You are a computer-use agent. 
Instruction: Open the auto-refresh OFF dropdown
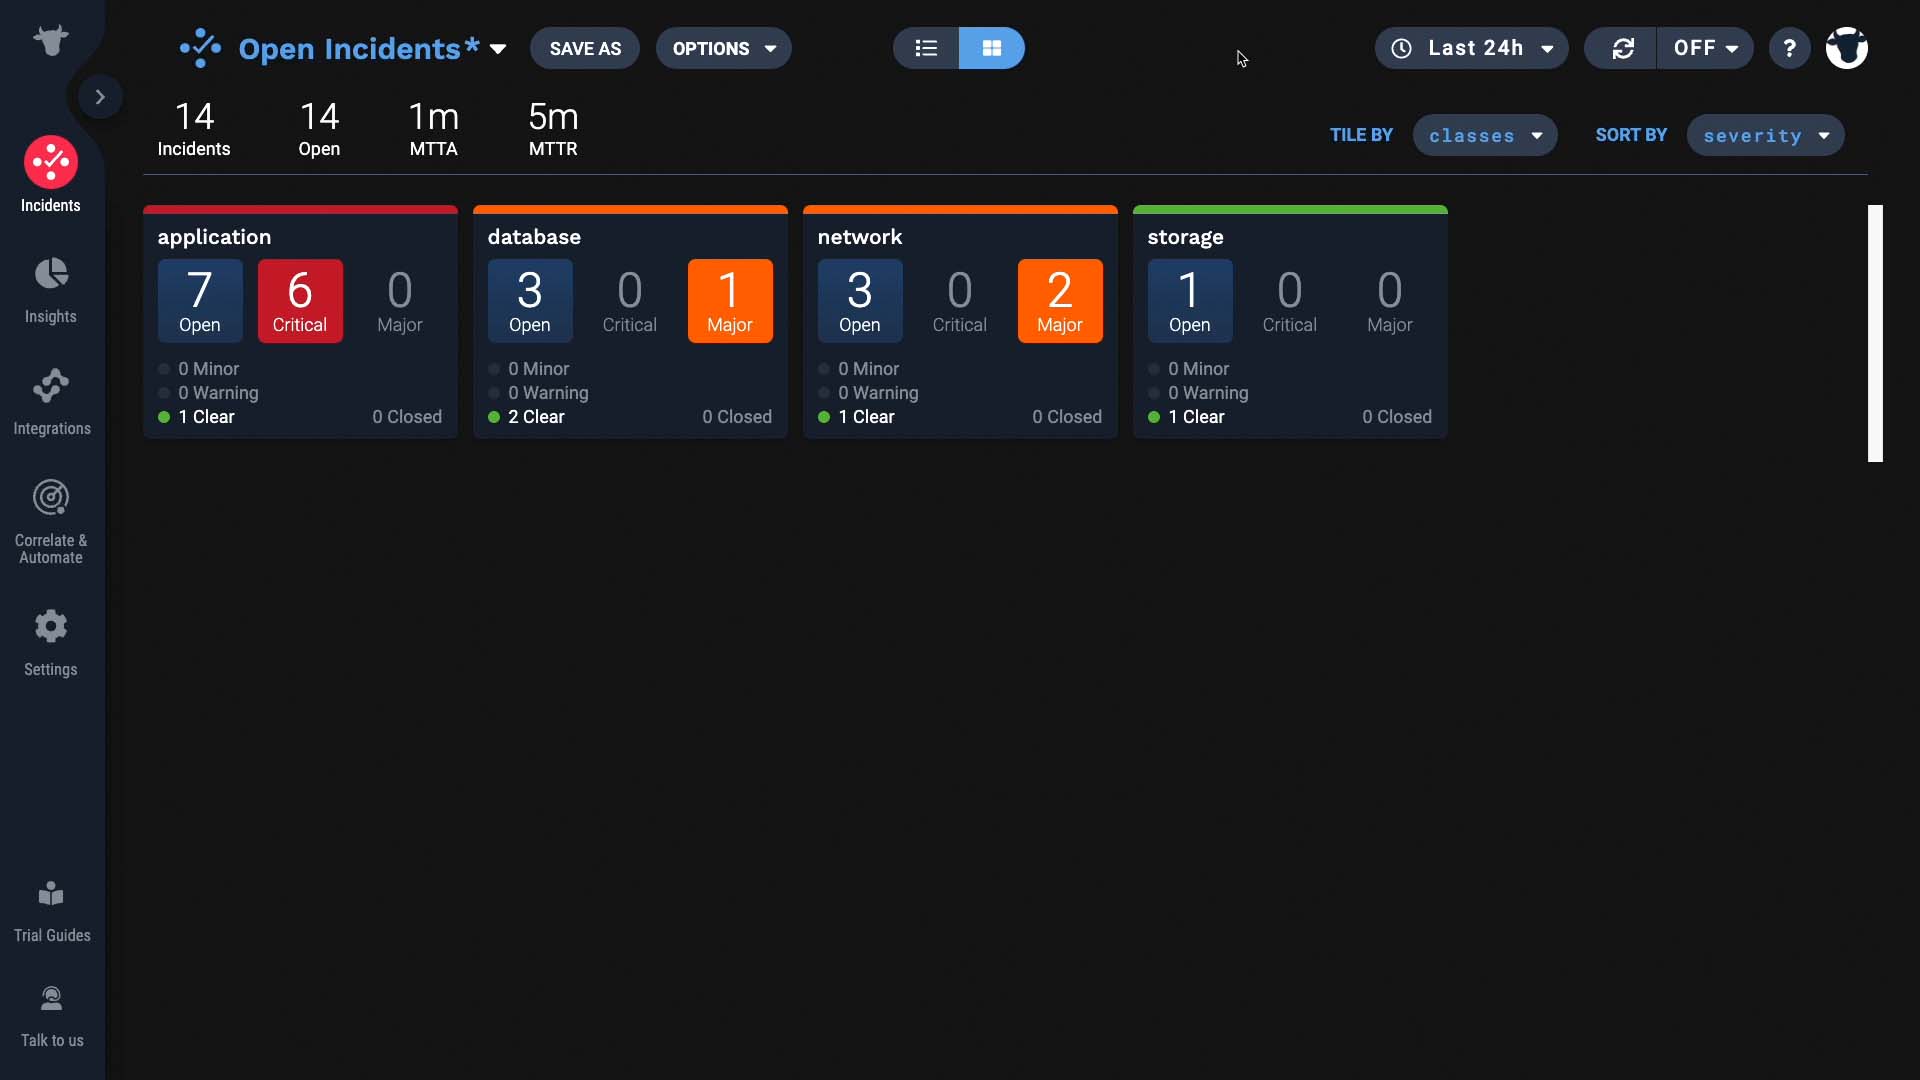pos(1705,48)
